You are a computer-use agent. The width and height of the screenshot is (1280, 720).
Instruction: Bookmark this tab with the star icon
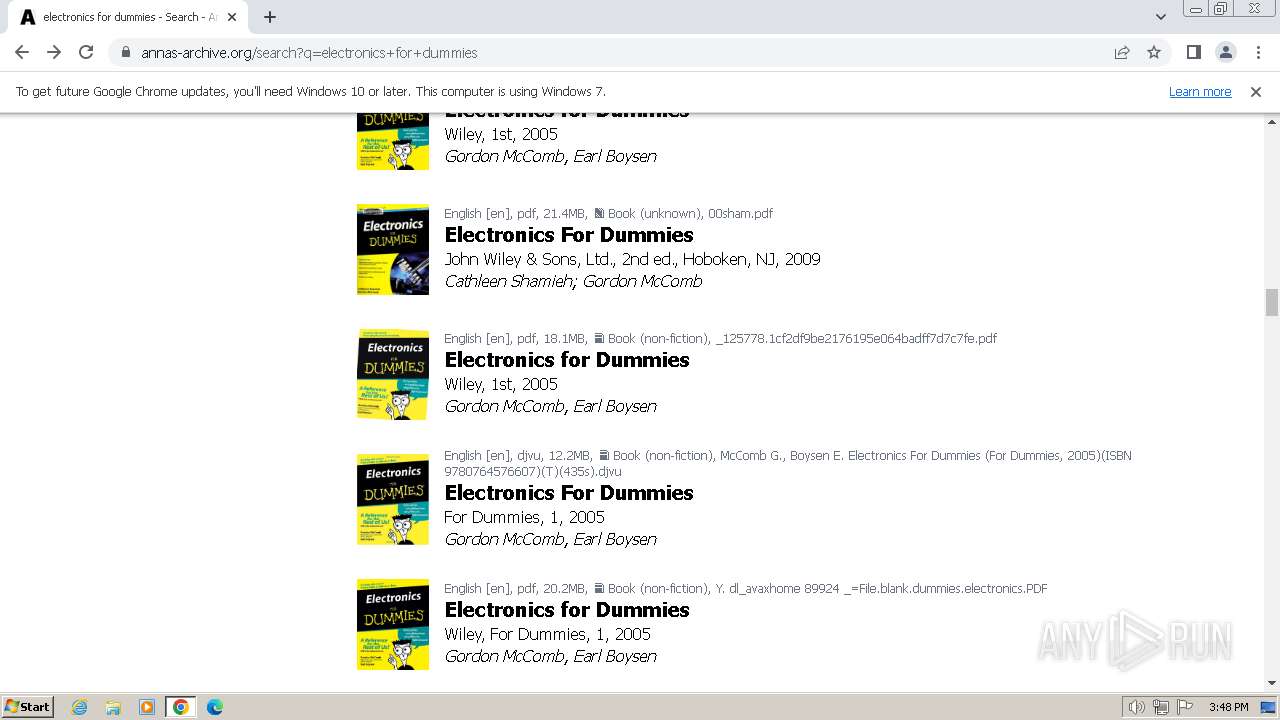click(x=1154, y=52)
